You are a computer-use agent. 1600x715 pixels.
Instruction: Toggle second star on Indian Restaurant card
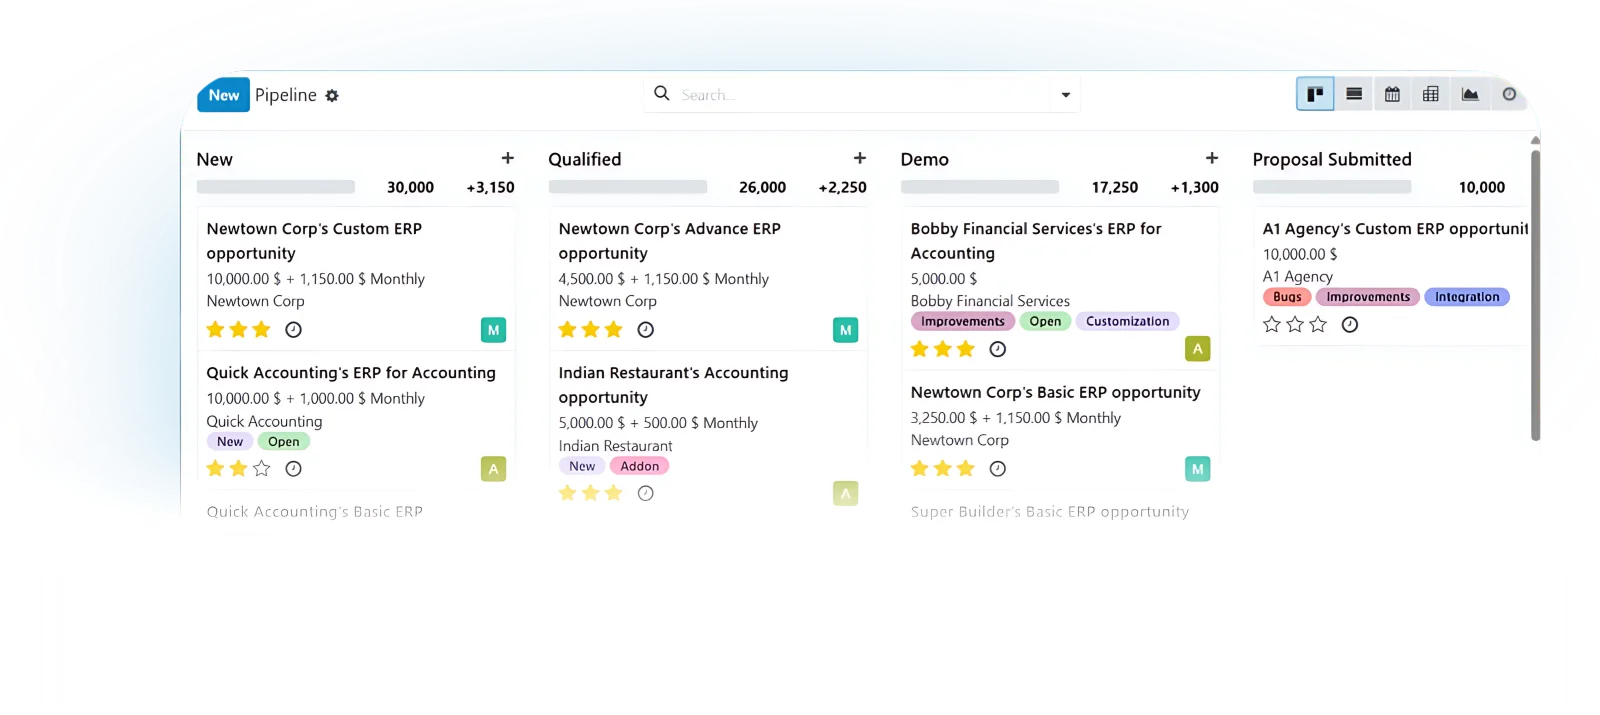(x=591, y=493)
